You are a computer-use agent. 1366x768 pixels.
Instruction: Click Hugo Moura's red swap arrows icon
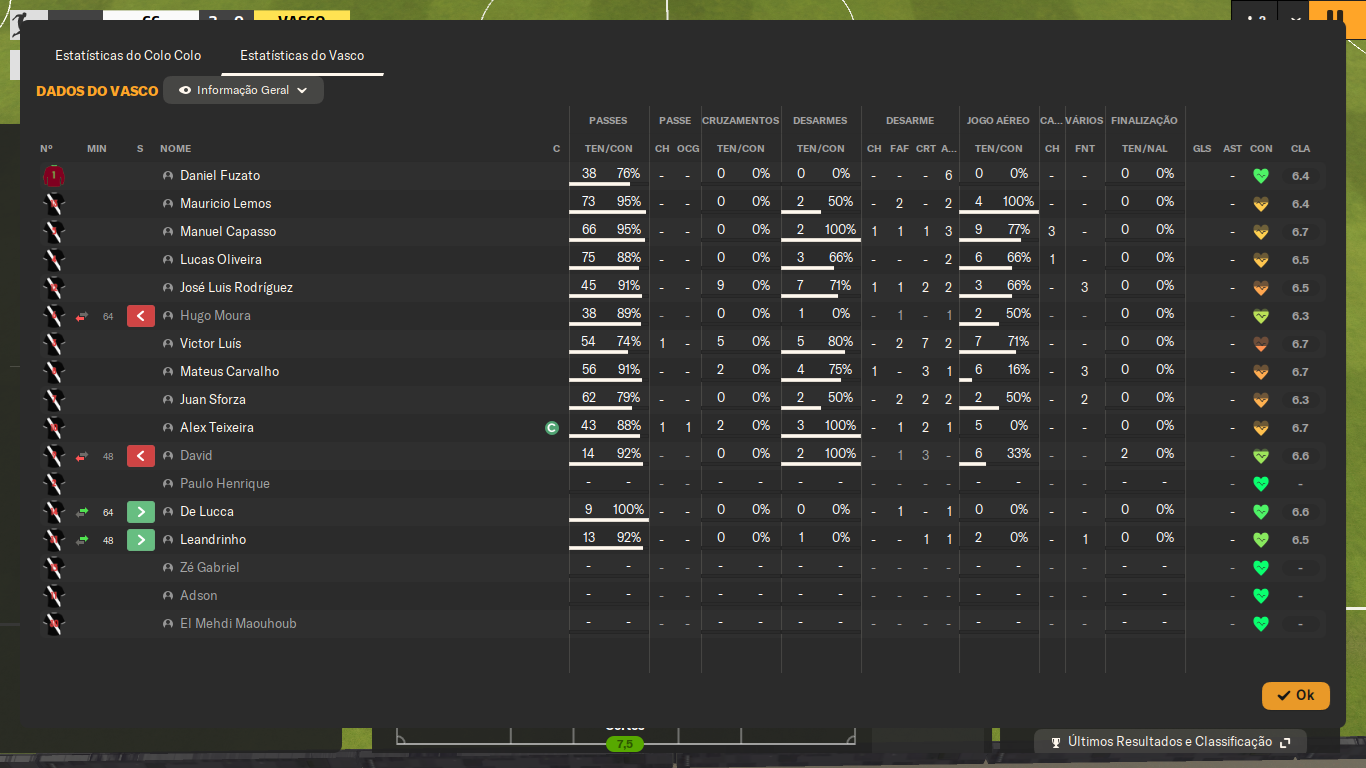click(82, 316)
